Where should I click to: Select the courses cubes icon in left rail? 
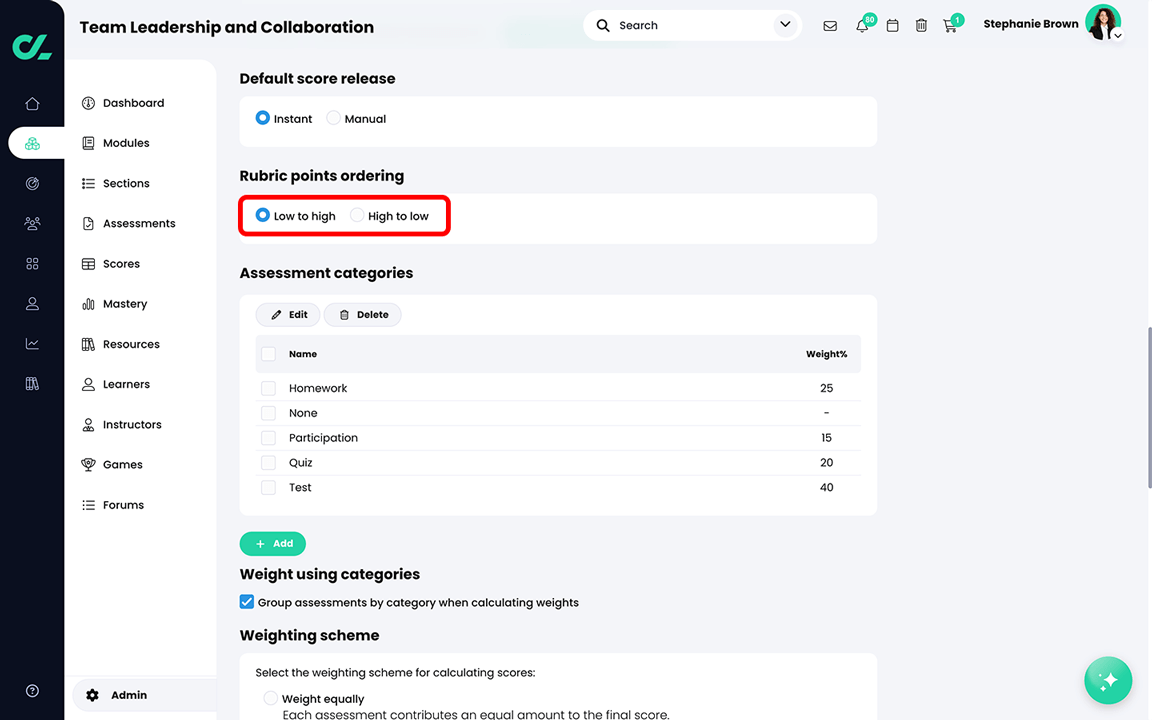[x=32, y=143]
